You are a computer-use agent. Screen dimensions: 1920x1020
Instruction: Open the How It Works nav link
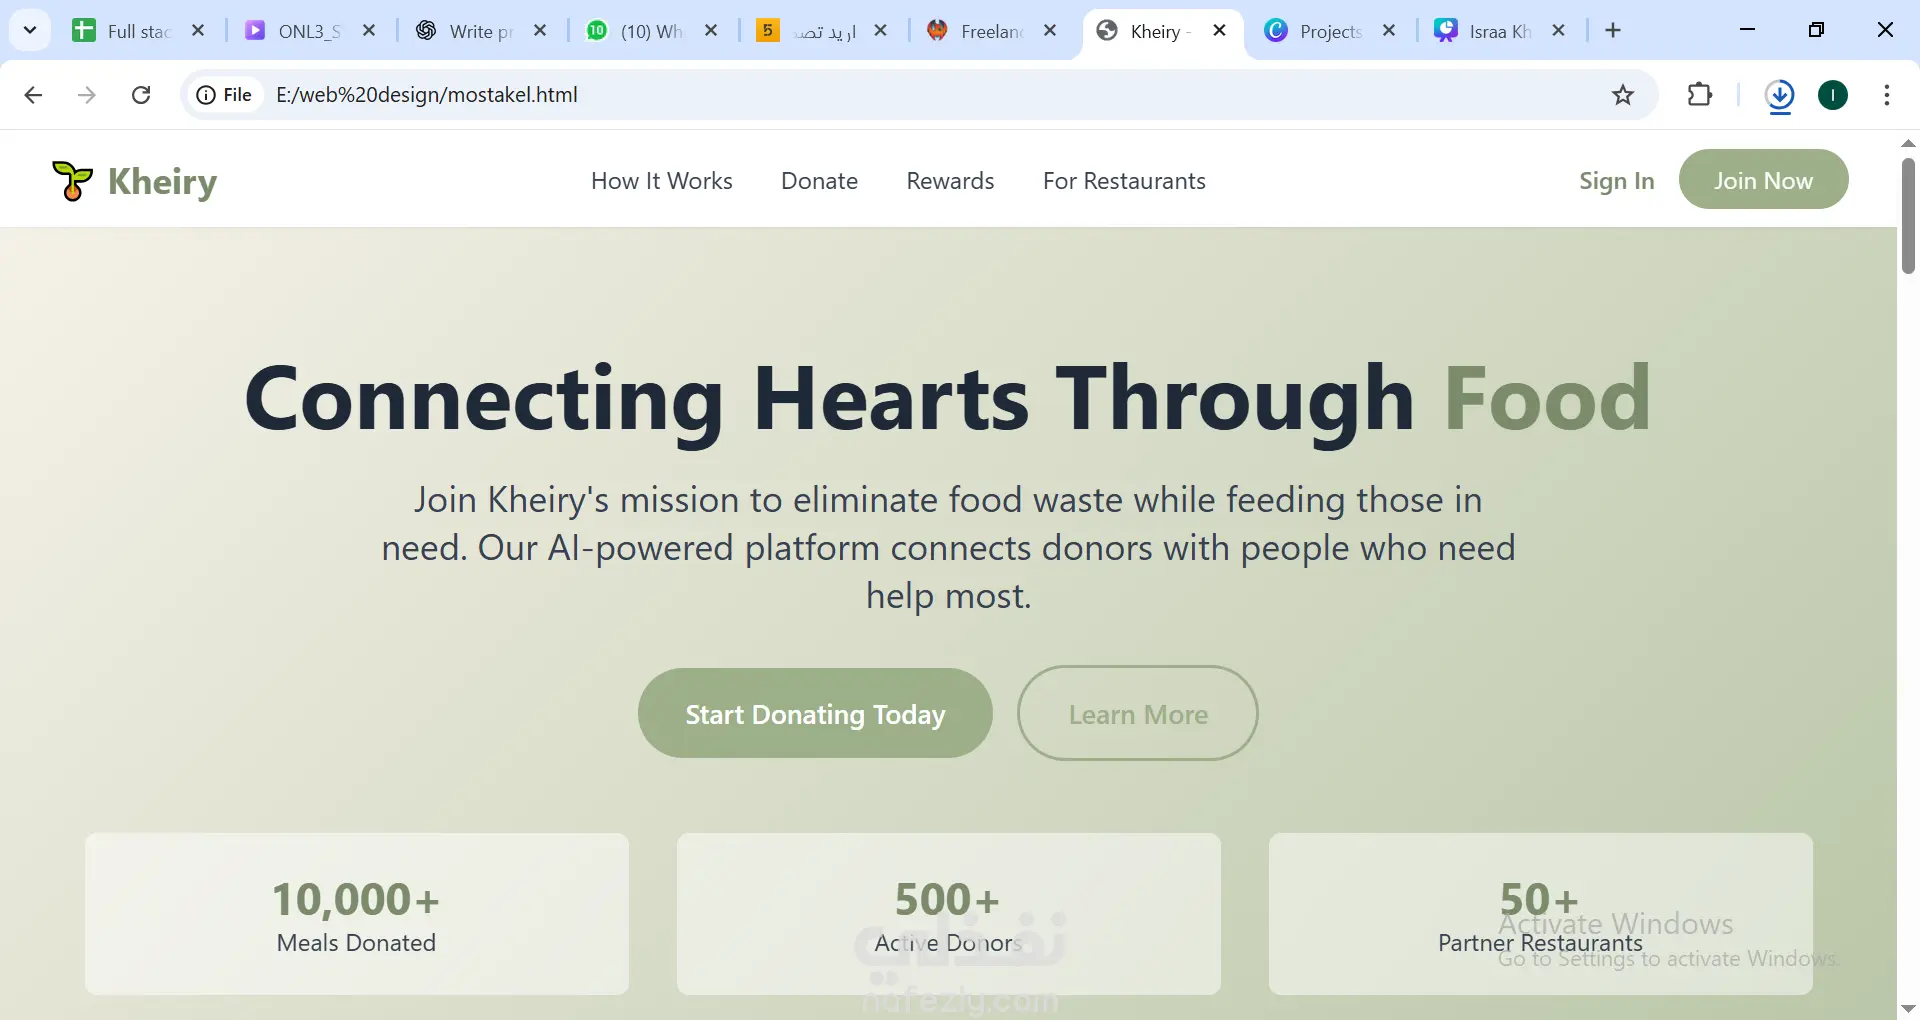click(x=662, y=181)
